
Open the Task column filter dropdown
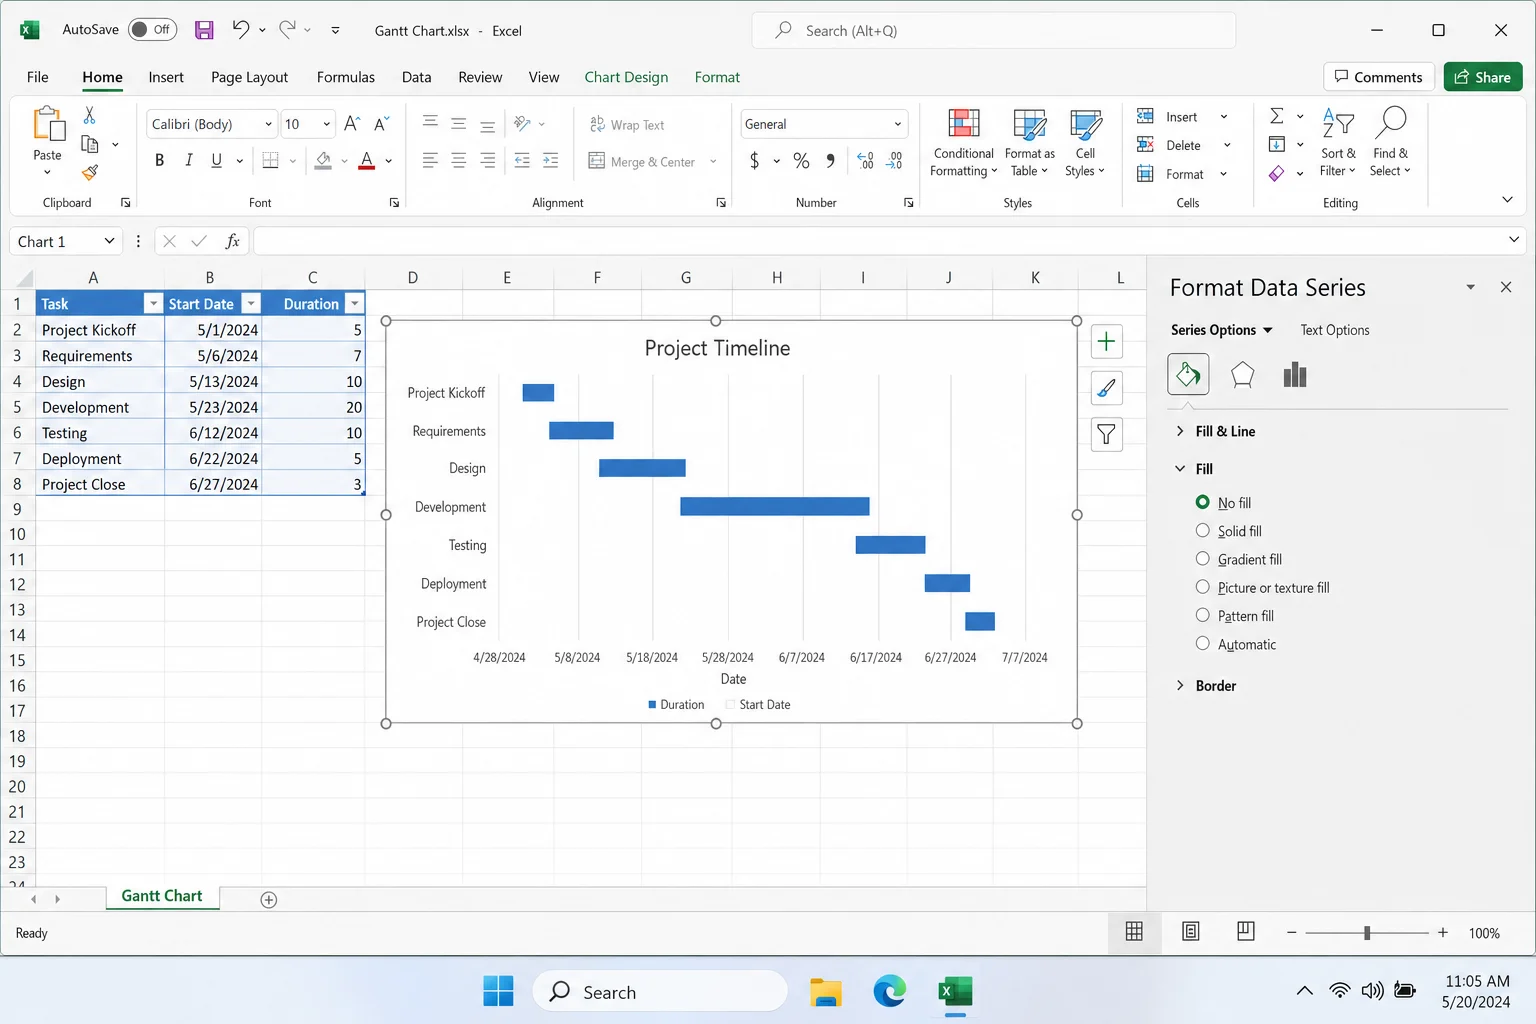click(153, 304)
